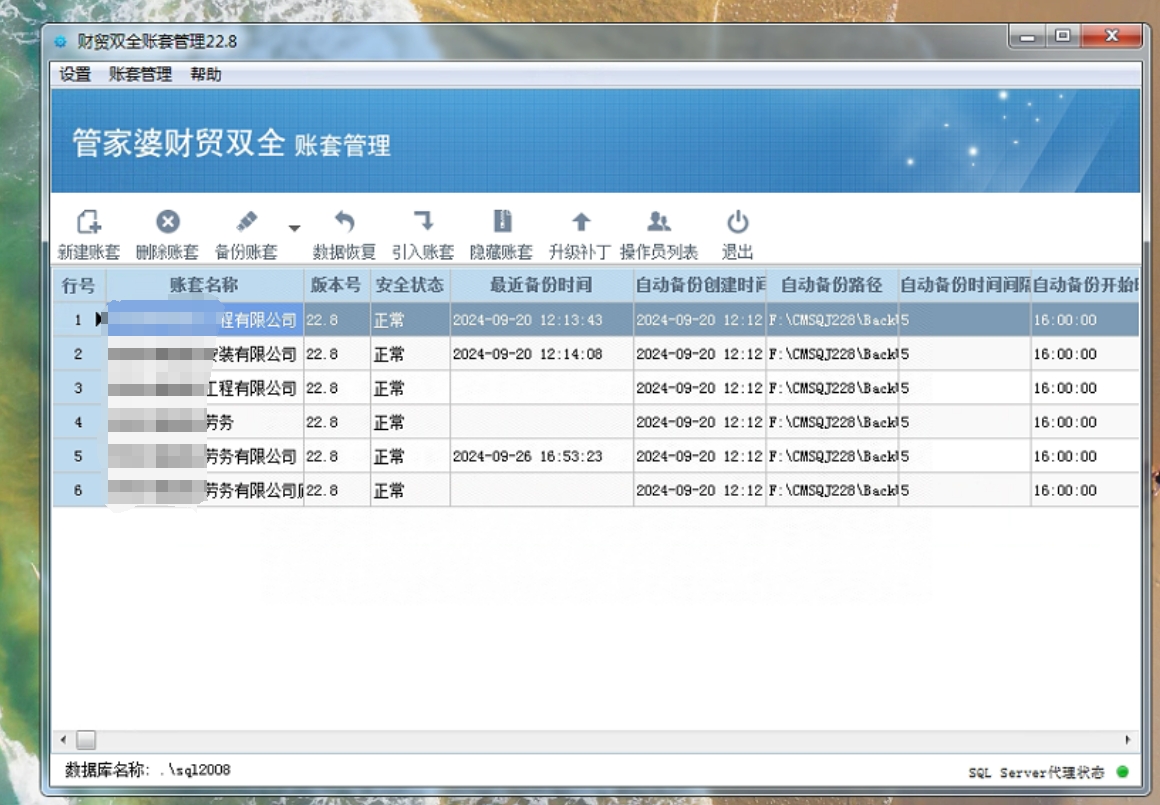Click the 安全状态 column header
Image resolution: width=1160 pixels, height=805 pixels.
[x=410, y=285]
